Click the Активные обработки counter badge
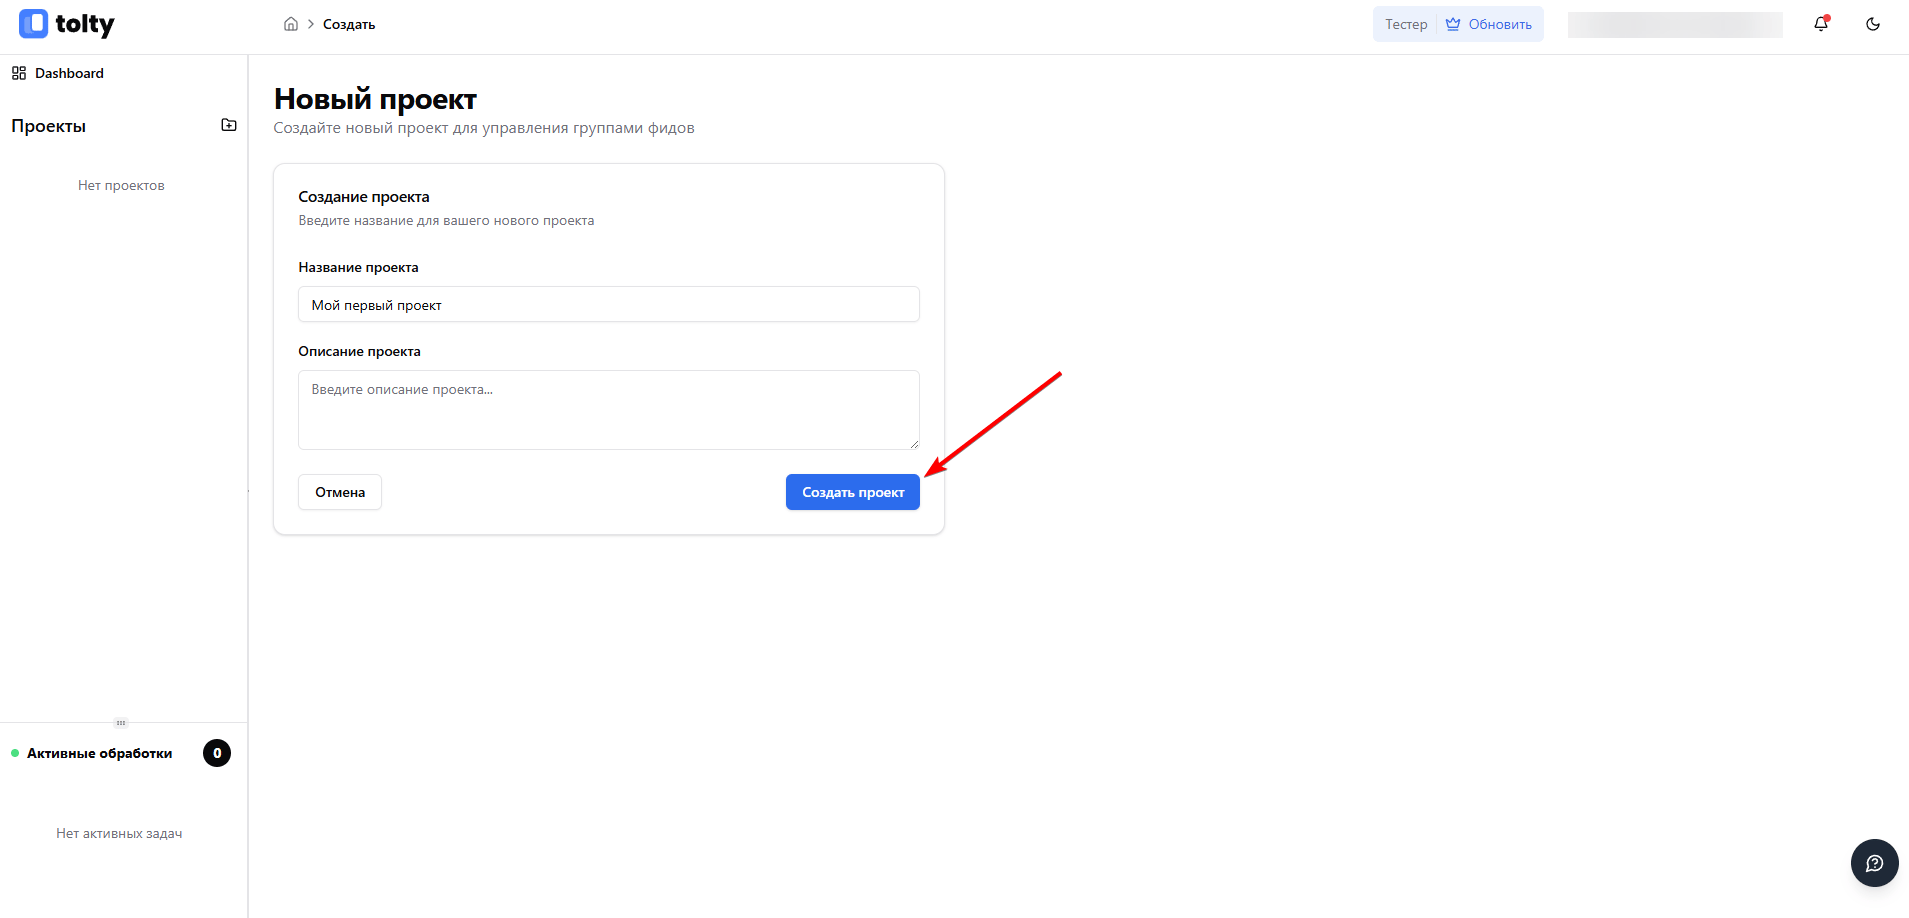 point(217,753)
